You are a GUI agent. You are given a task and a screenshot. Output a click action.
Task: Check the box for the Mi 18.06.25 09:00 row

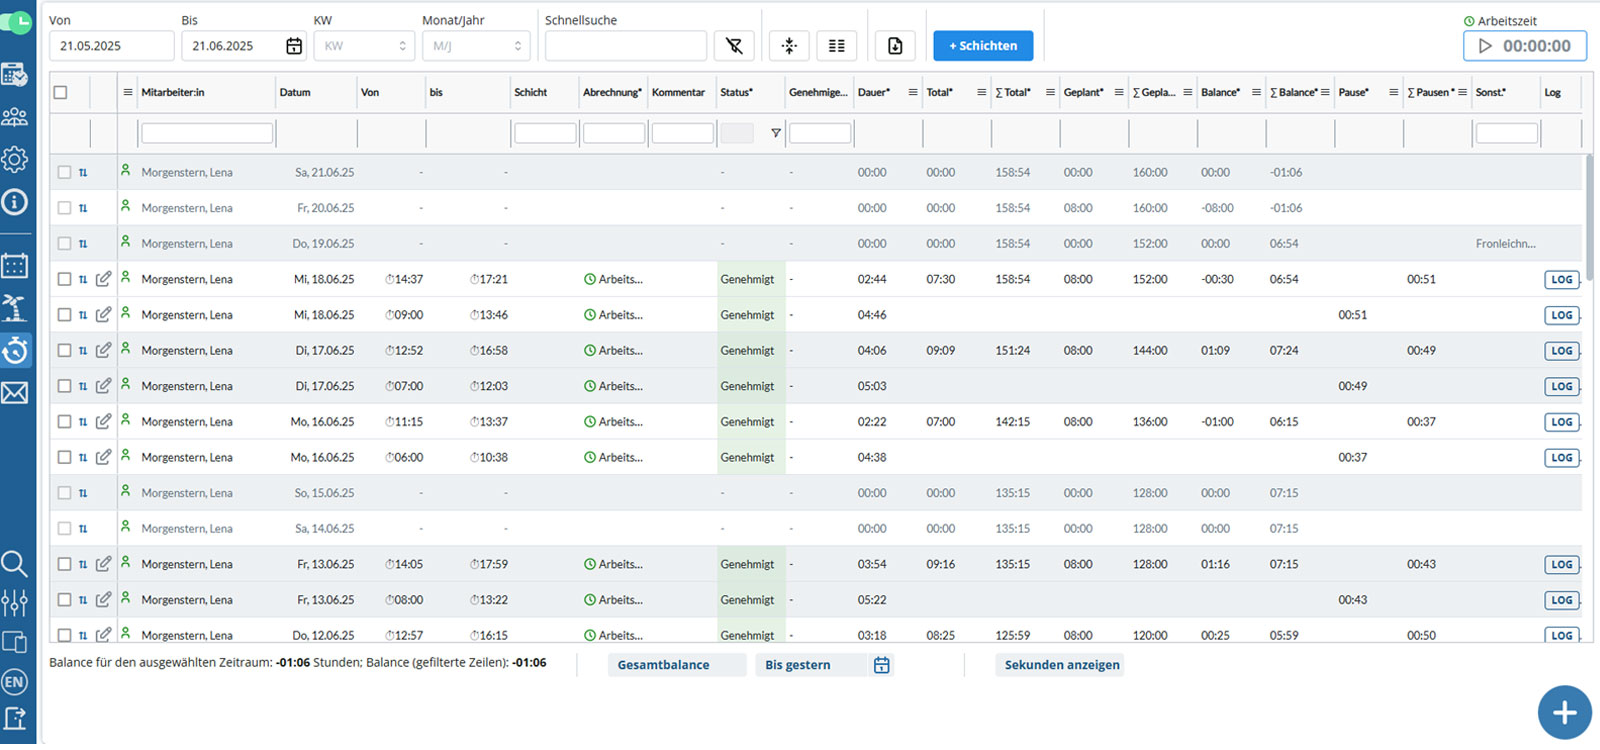[x=64, y=315]
